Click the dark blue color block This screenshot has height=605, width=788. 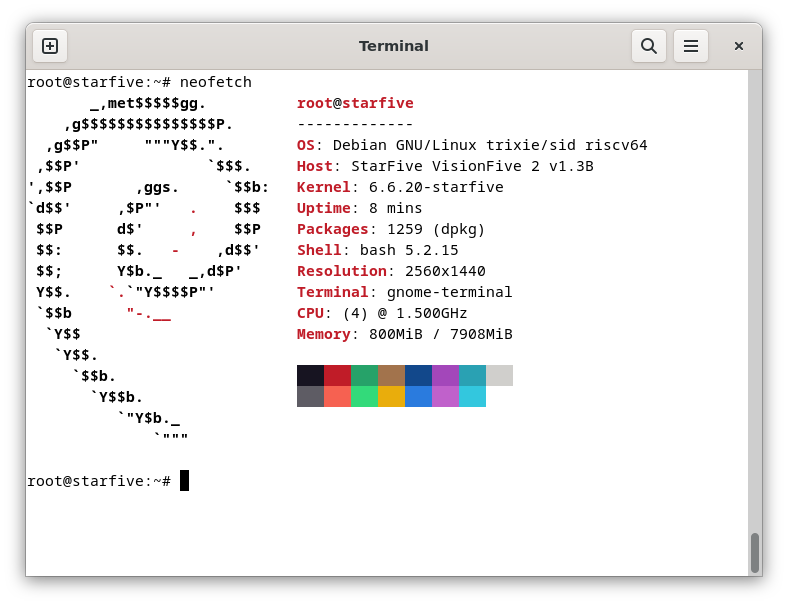419,375
